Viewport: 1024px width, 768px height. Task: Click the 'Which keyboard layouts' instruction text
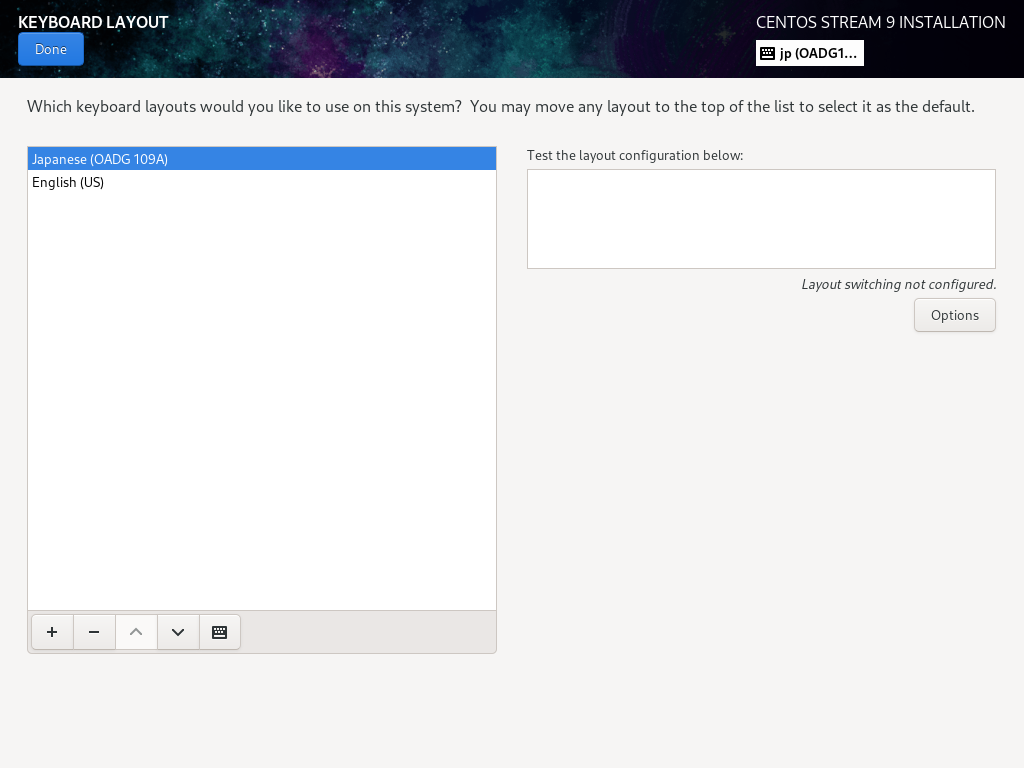click(x=500, y=106)
